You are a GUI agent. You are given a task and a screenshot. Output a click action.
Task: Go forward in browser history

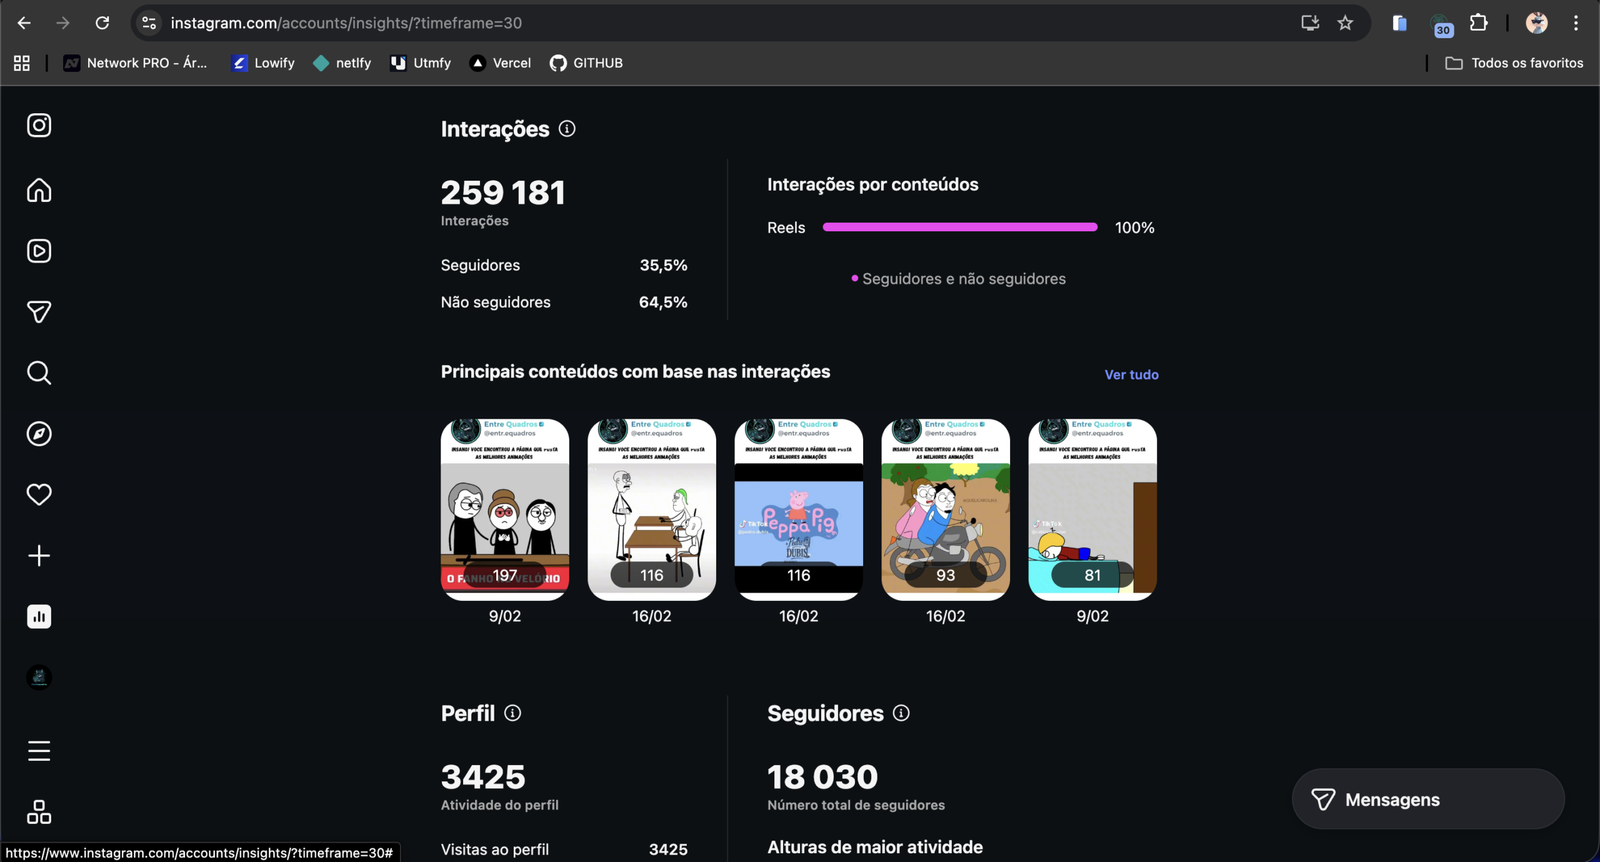63,23
